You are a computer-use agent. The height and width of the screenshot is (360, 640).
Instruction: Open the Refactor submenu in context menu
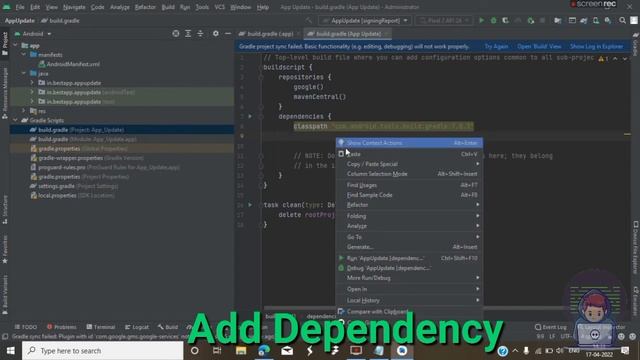coord(409,205)
